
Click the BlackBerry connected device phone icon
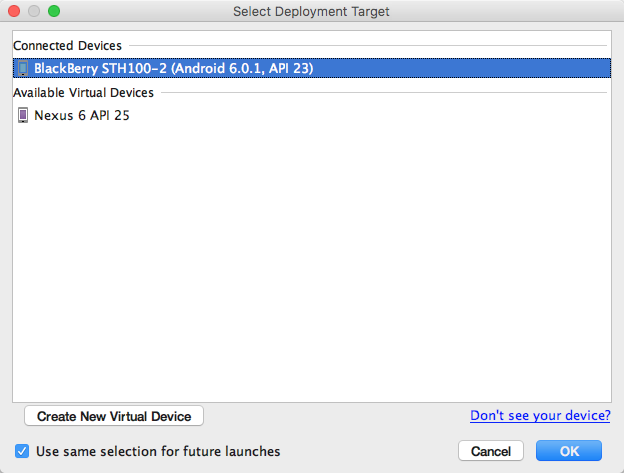coord(23,68)
